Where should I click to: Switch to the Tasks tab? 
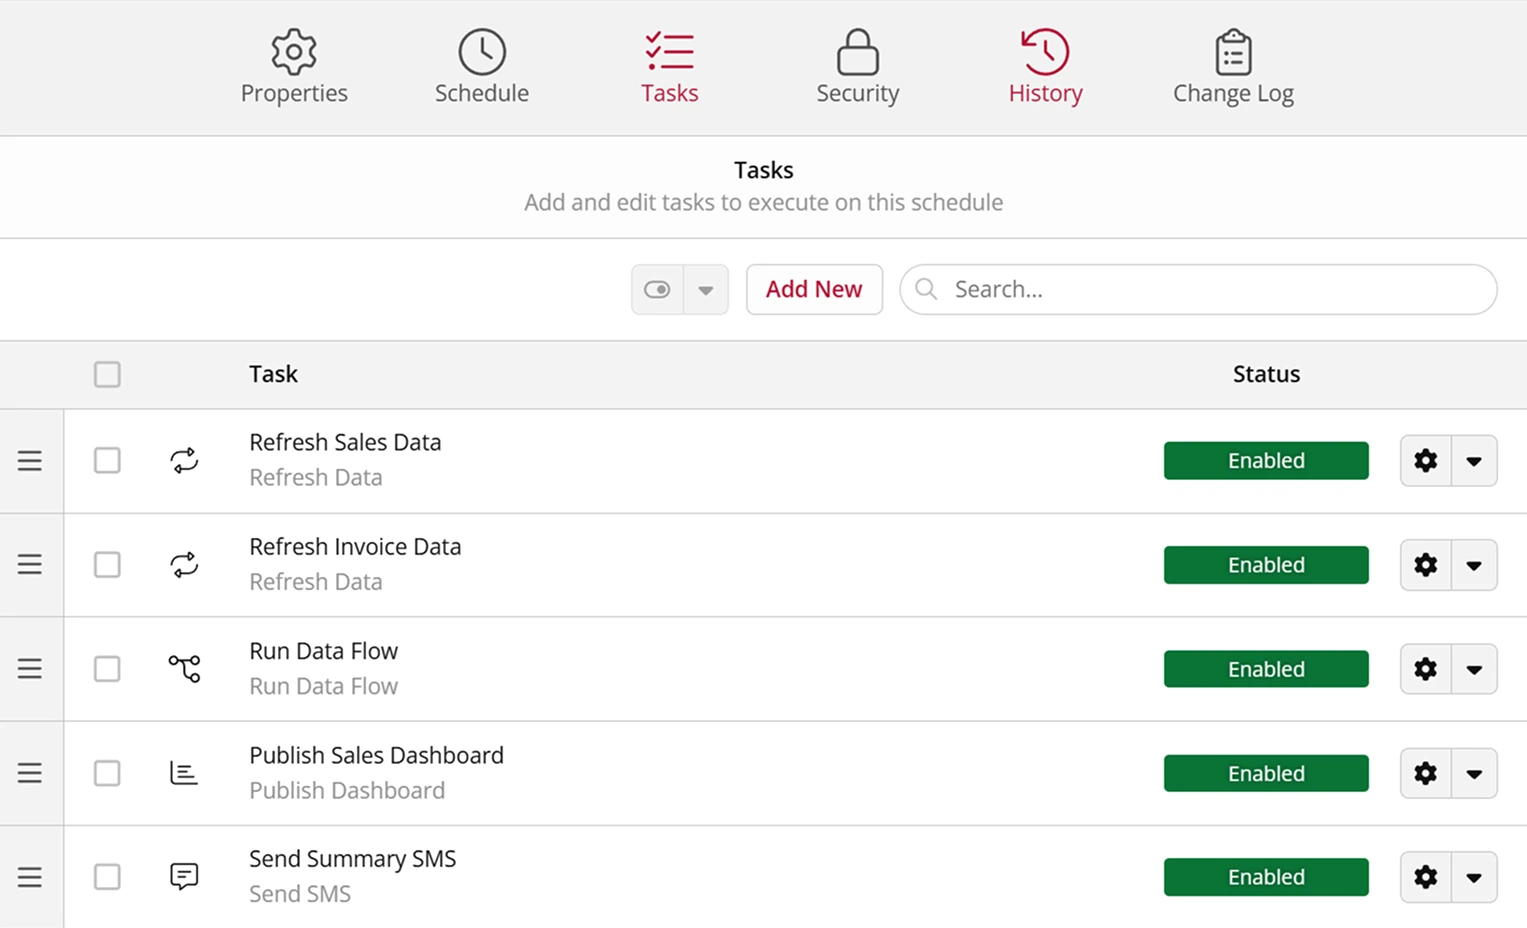pos(669,67)
